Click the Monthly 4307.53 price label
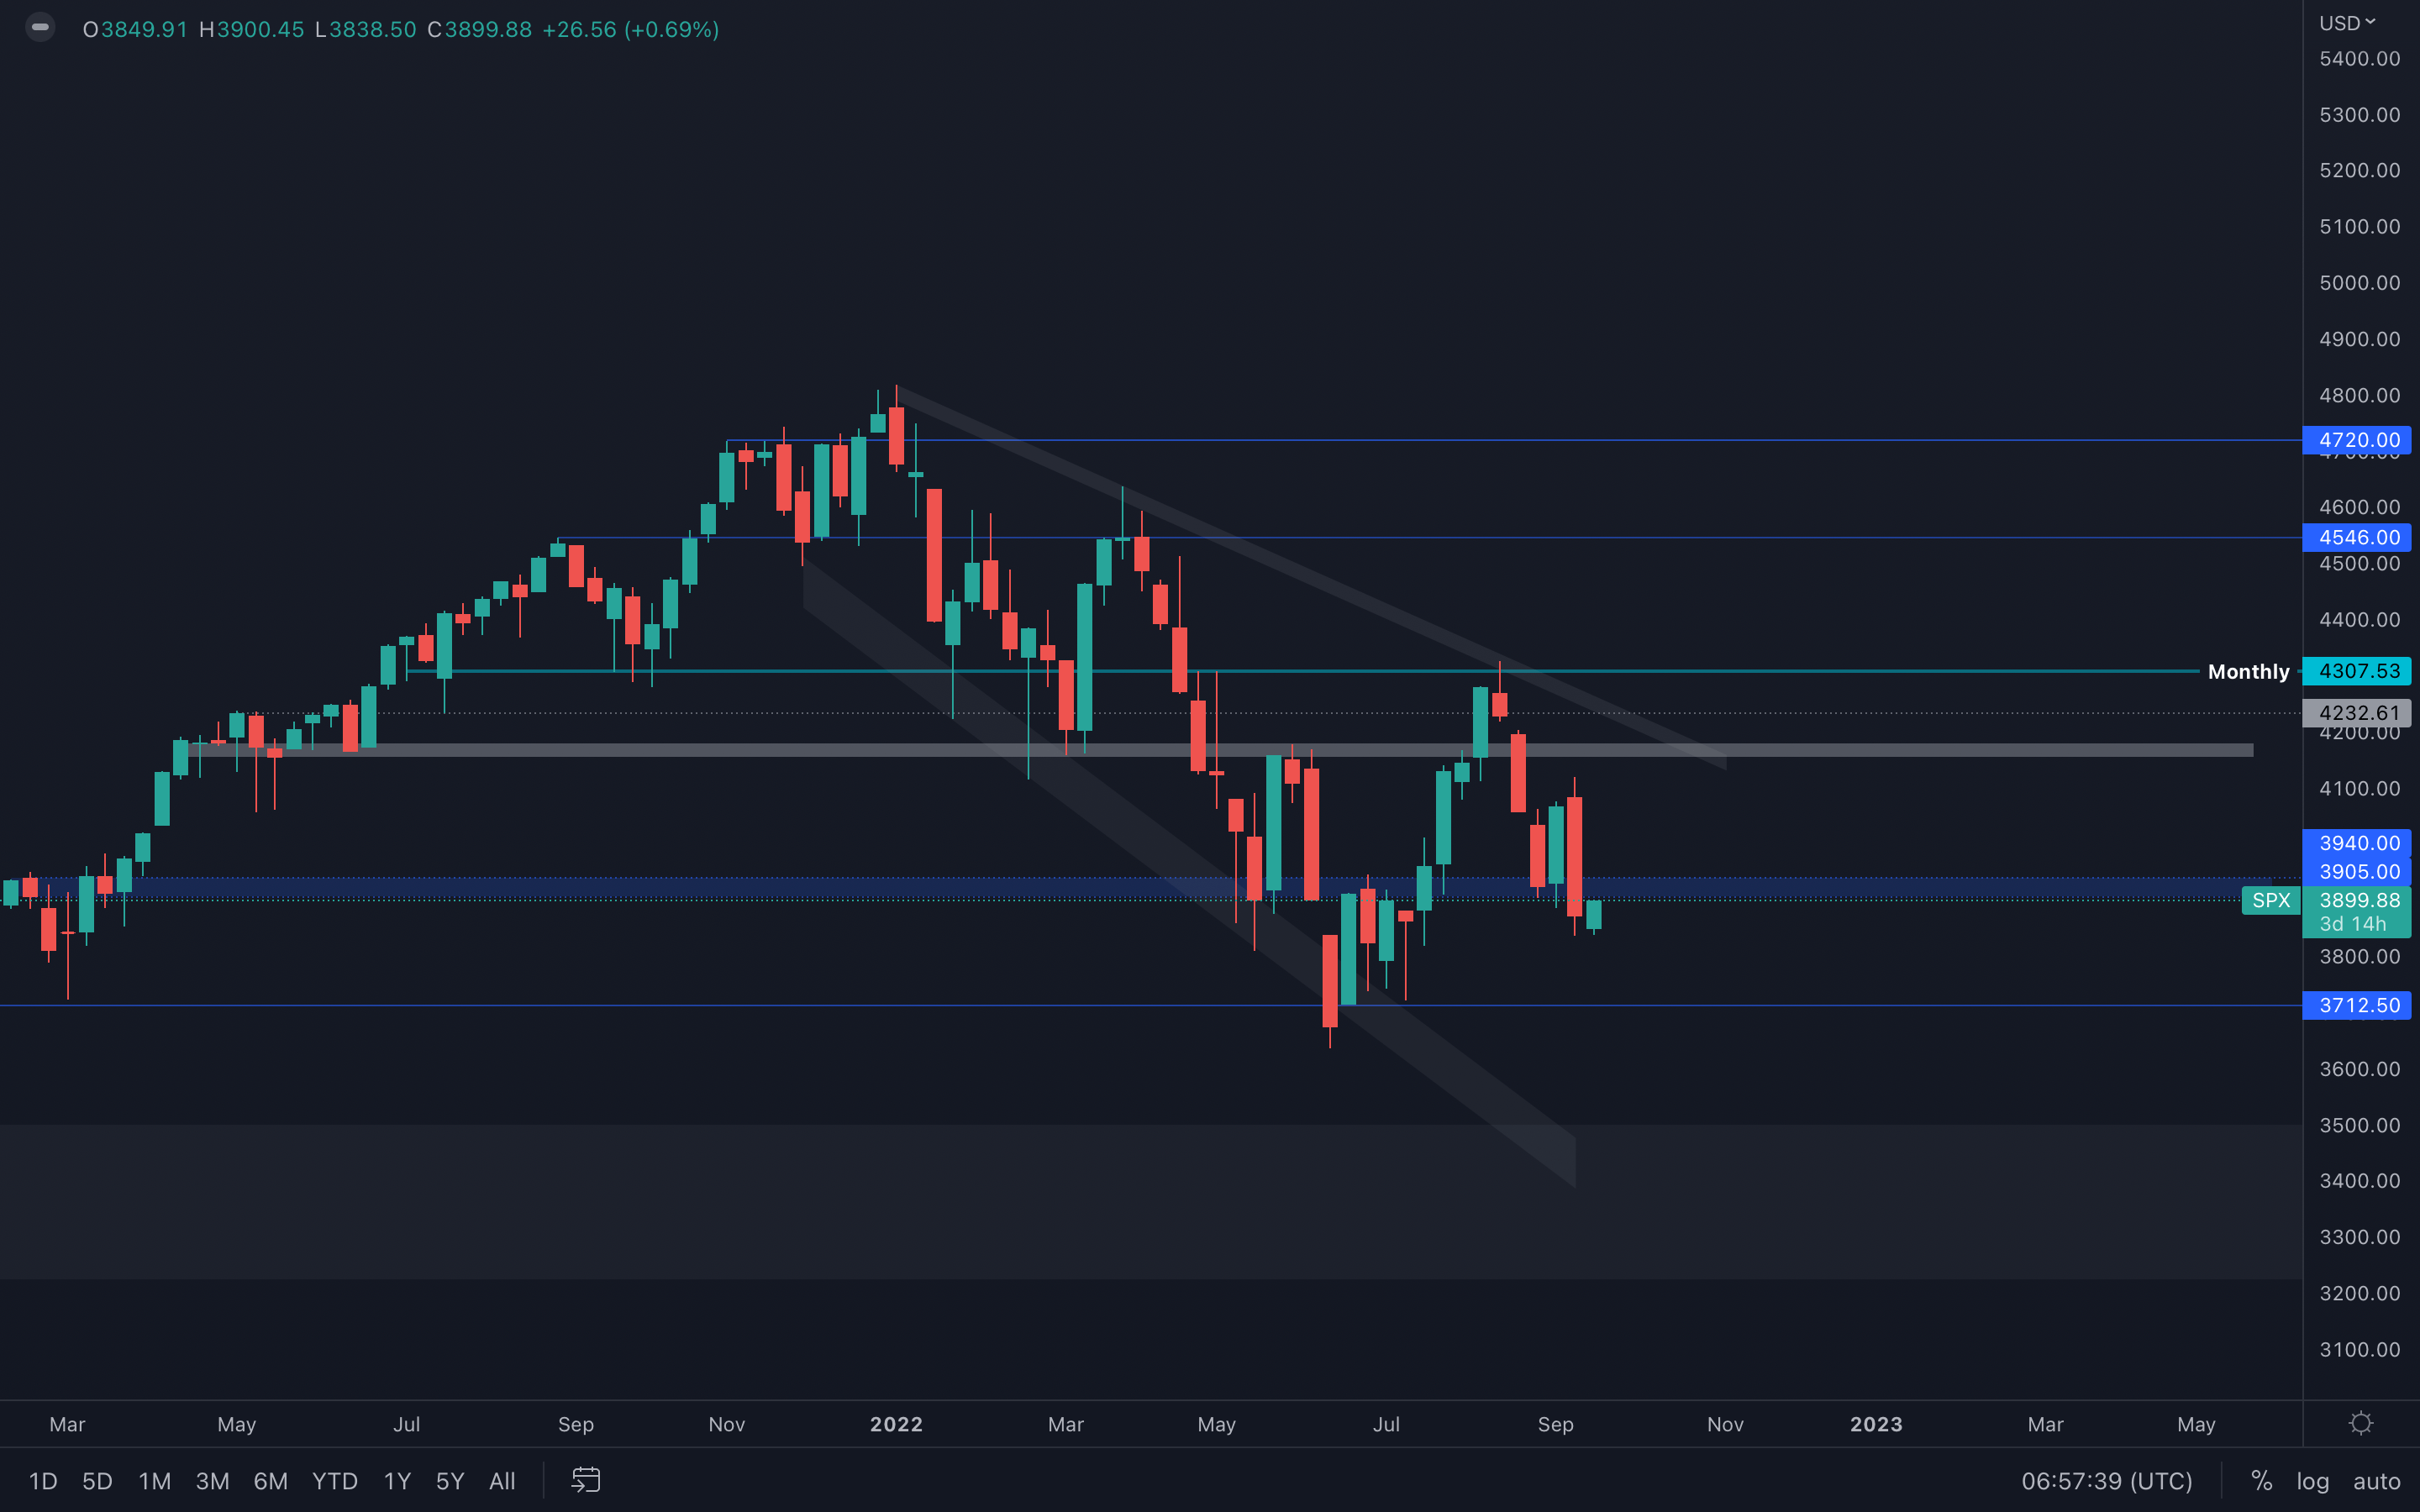This screenshot has height=1512, width=2420. 2358,671
